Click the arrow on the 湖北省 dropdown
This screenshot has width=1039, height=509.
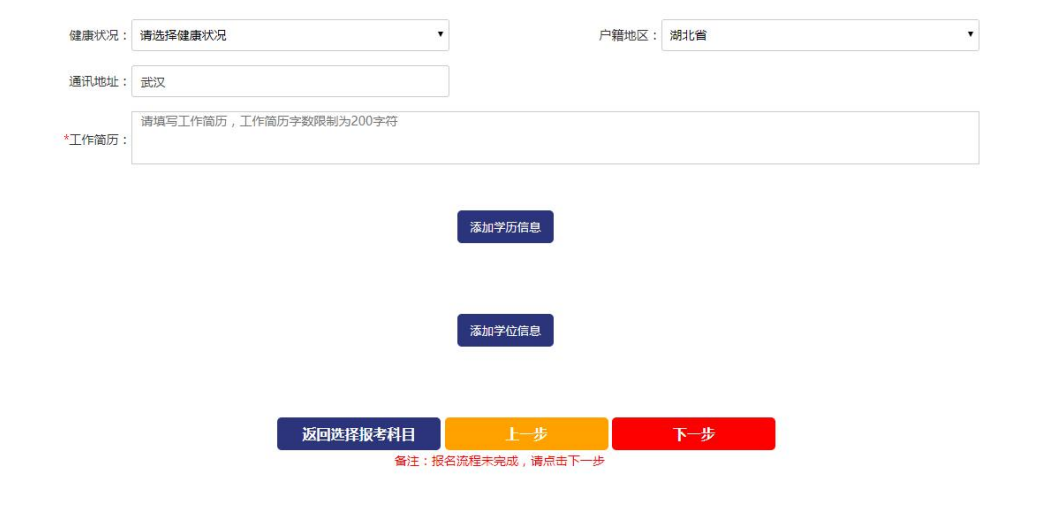click(969, 35)
